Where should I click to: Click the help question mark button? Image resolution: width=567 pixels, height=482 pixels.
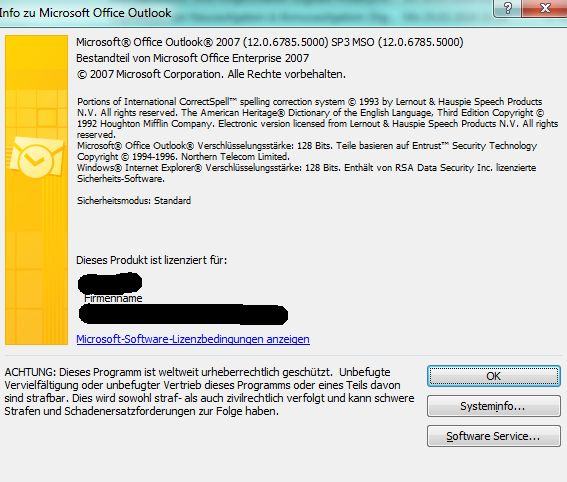(x=508, y=8)
